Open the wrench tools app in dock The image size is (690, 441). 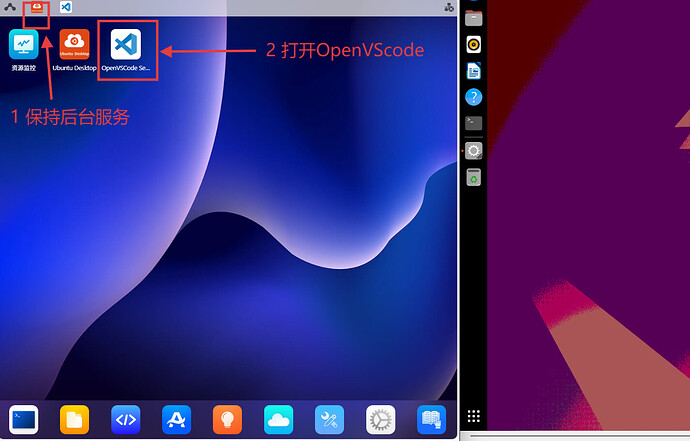[329, 419]
